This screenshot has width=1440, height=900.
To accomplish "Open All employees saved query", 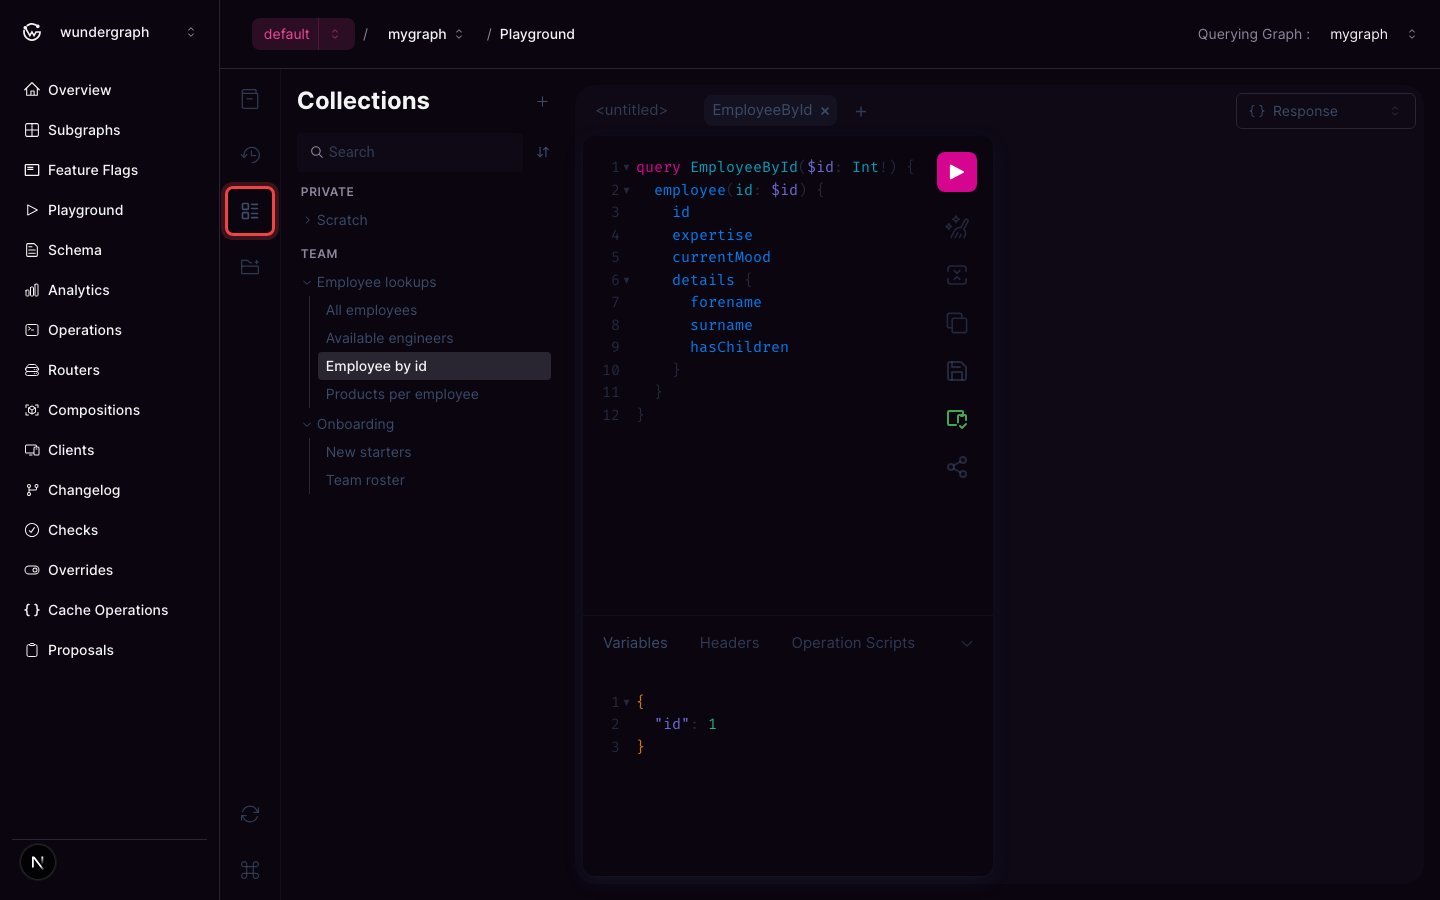I will [434, 310].
